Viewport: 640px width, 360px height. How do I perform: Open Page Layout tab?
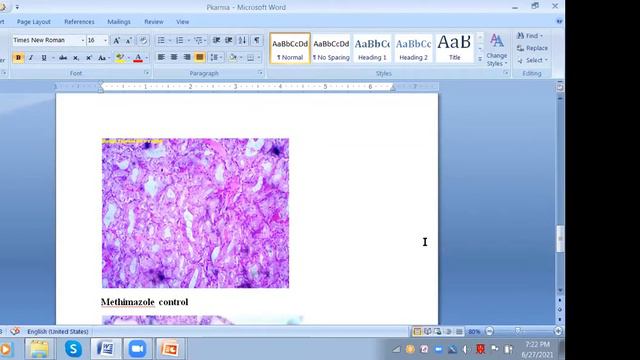(x=34, y=22)
